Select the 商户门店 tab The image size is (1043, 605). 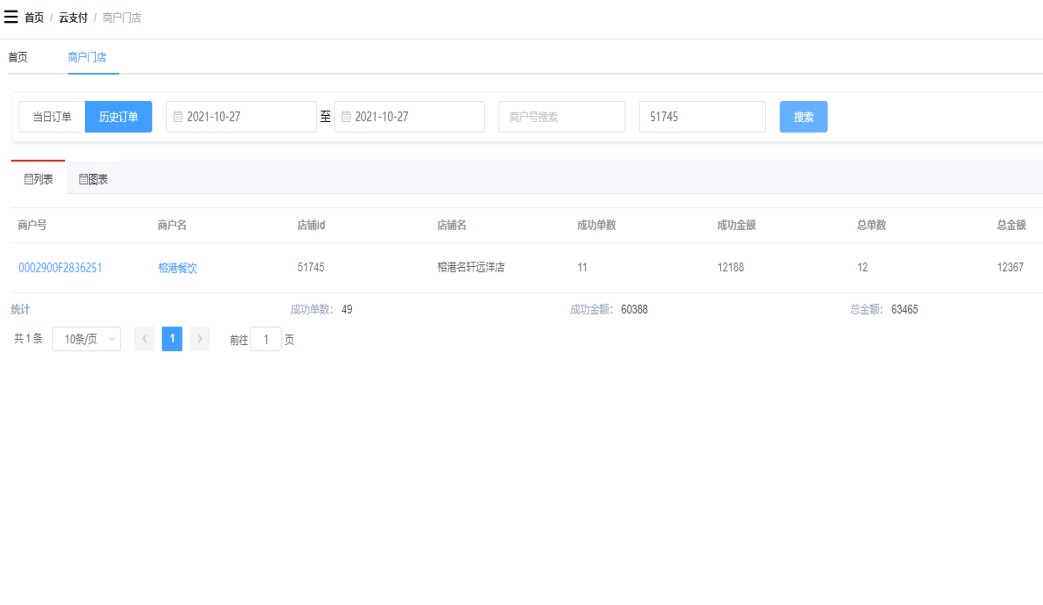point(87,57)
